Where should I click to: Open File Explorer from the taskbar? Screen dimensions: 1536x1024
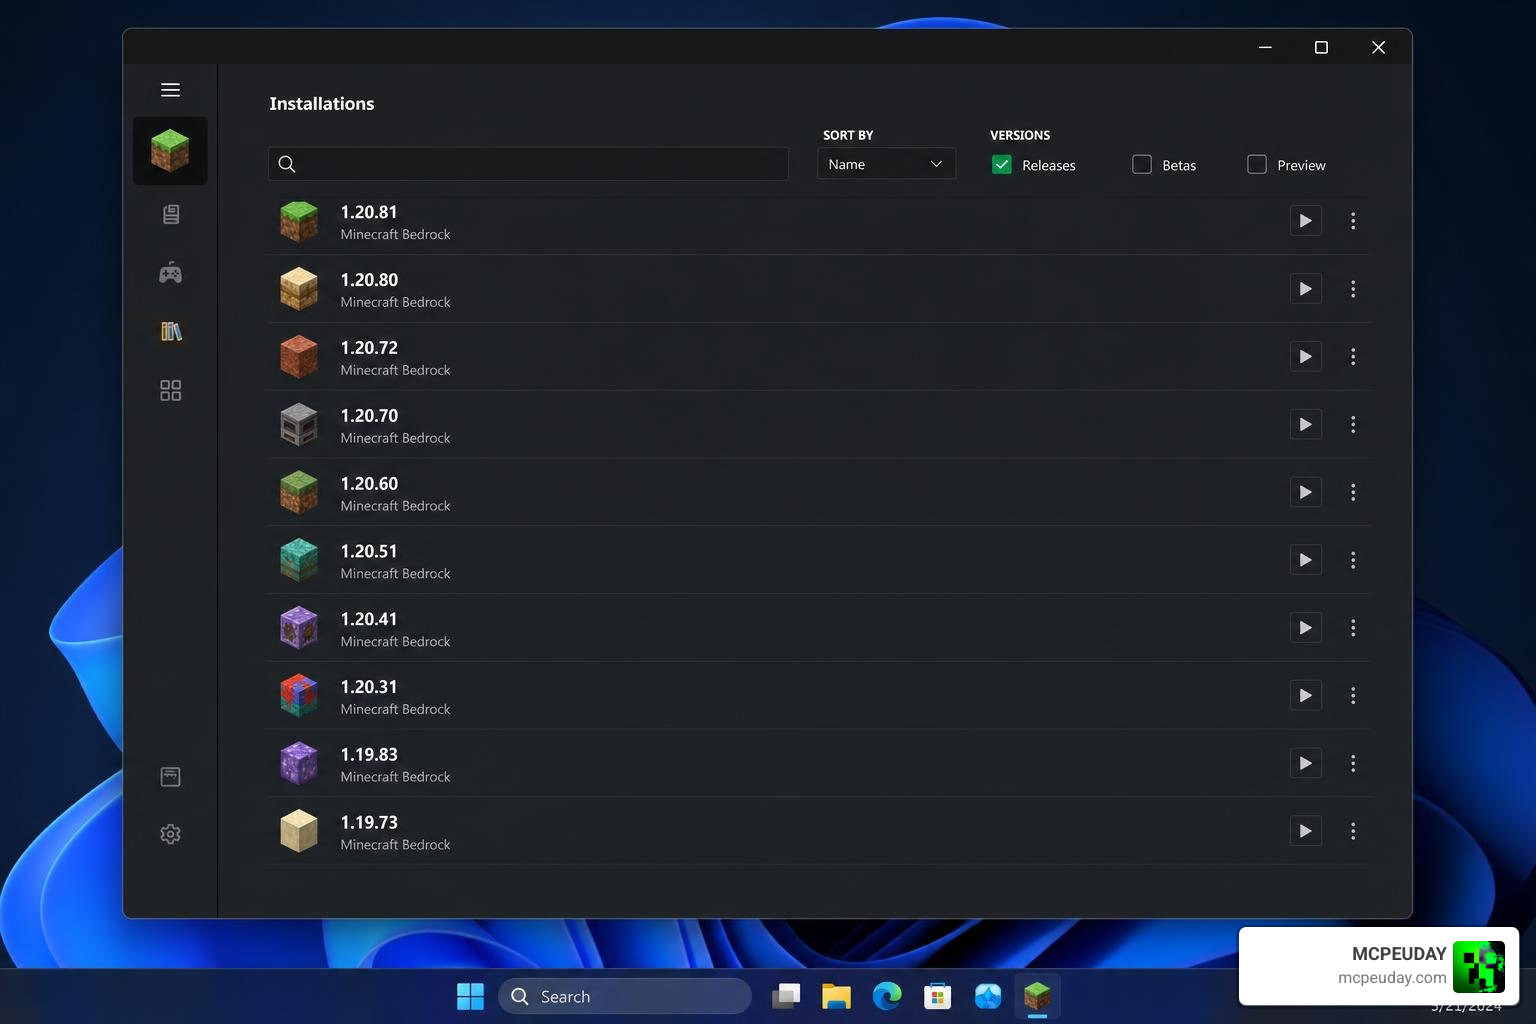pyautogui.click(x=836, y=997)
